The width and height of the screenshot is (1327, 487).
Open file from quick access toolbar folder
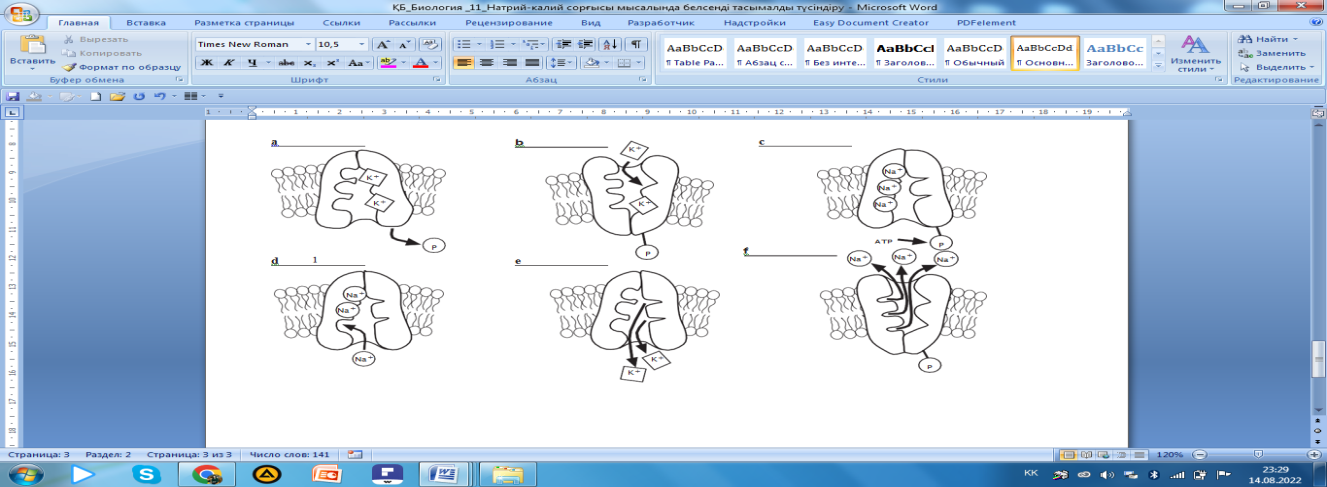tap(117, 96)
